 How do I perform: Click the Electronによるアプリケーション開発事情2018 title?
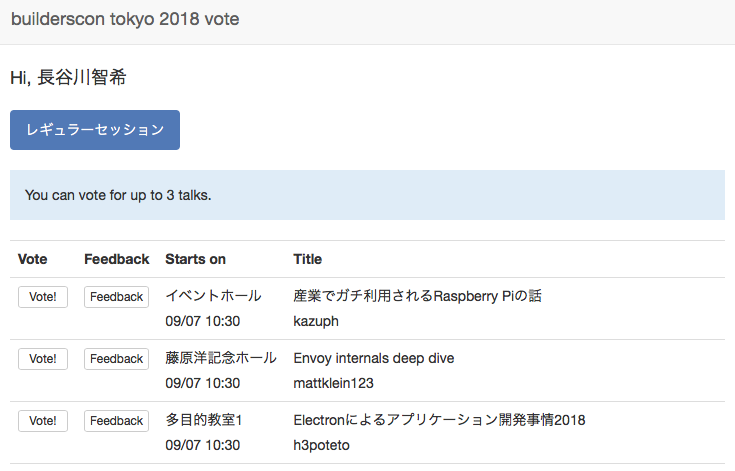(x=439, y=420)
